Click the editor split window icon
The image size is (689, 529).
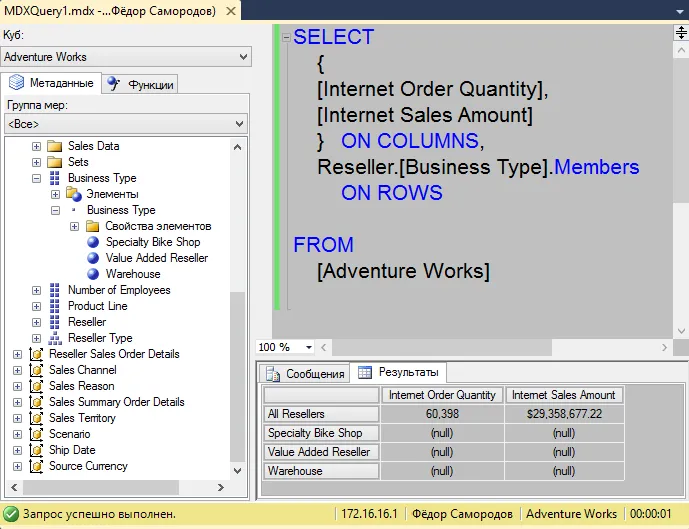pos(681,33)
